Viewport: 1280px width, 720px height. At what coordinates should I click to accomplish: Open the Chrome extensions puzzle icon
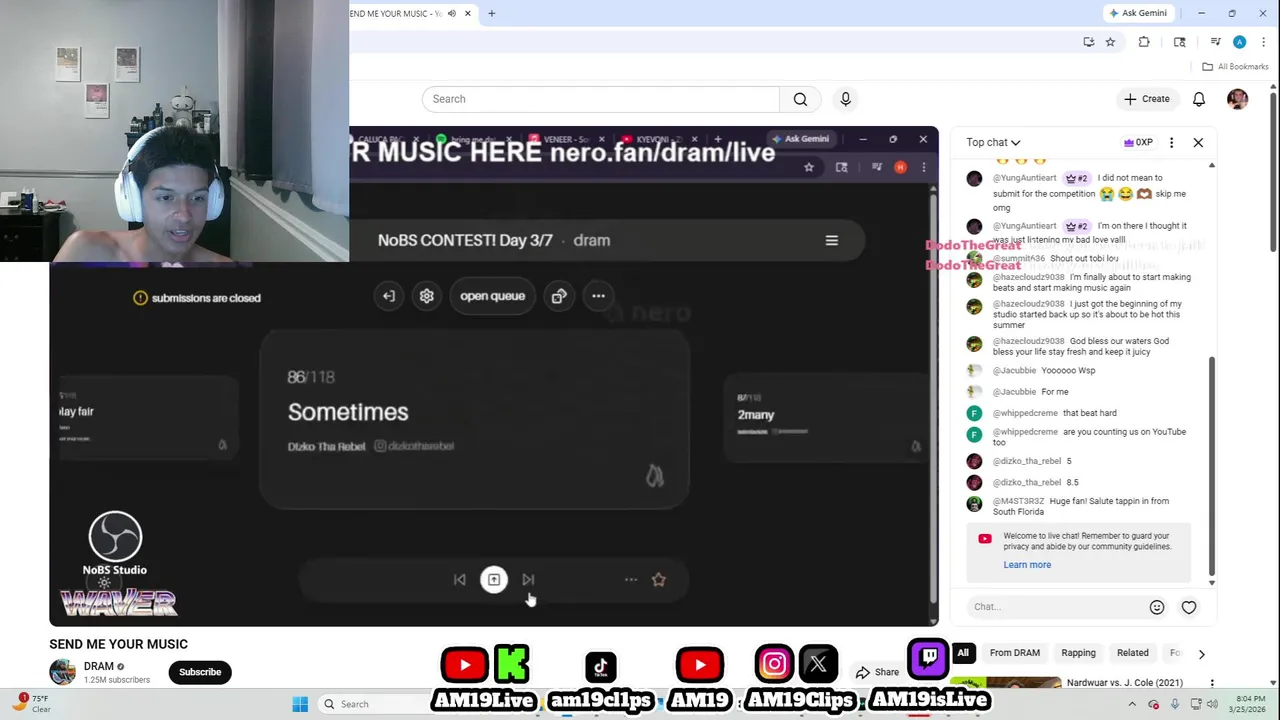[1144, 42]
